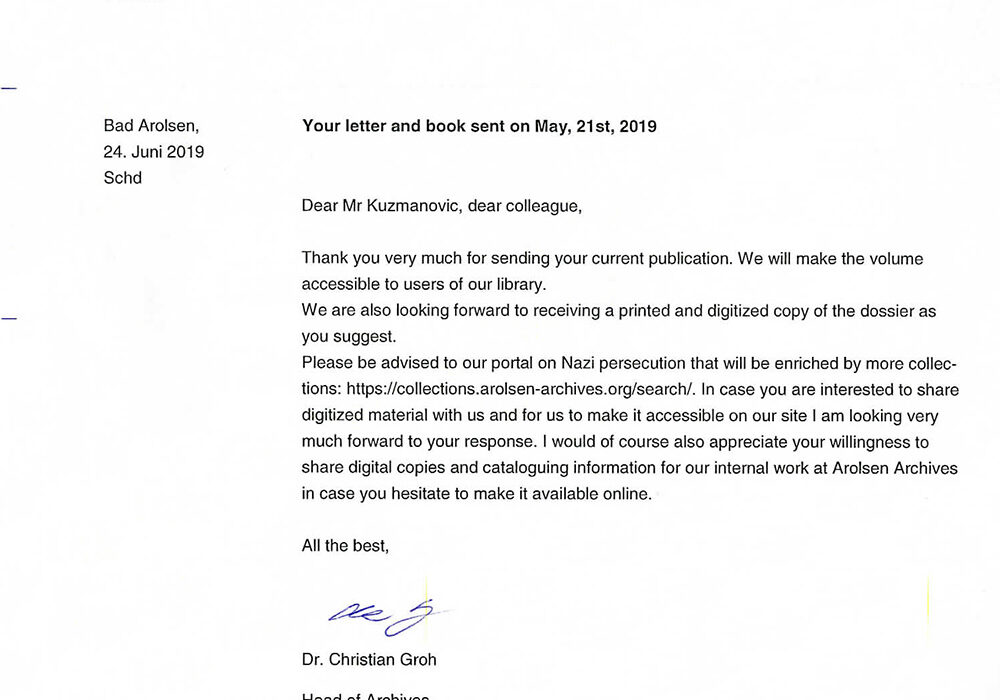Click the upper blue fold mark in left margin
1000x700 pixels.
[9, 89]
